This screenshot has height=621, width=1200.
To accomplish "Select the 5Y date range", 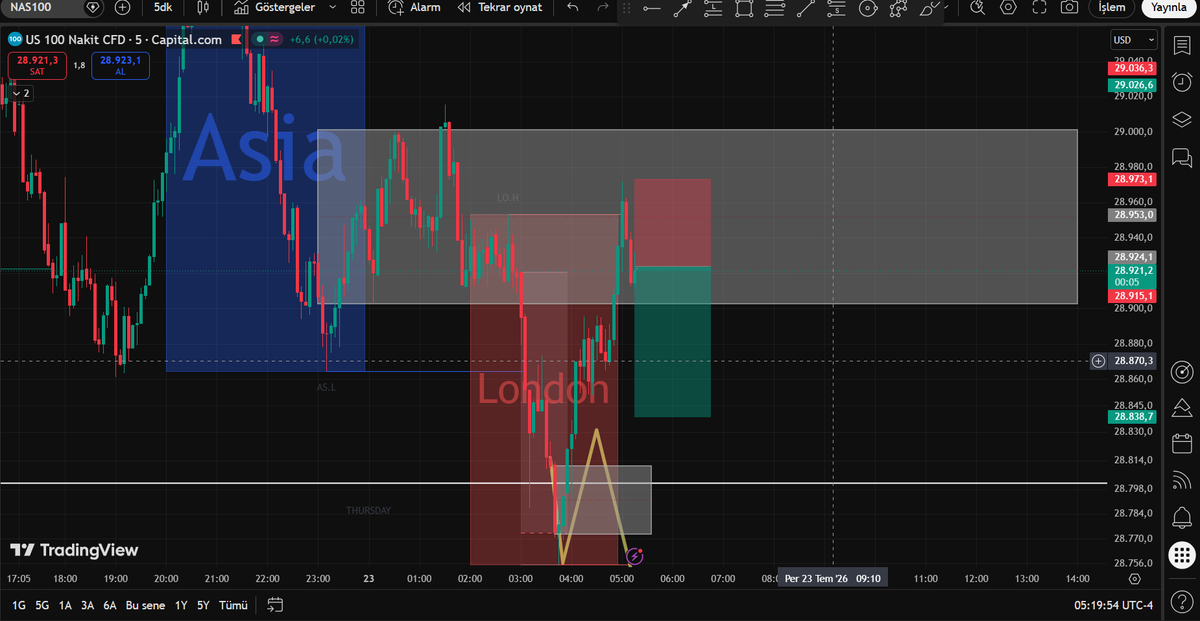I will click(x=203, y=605).
